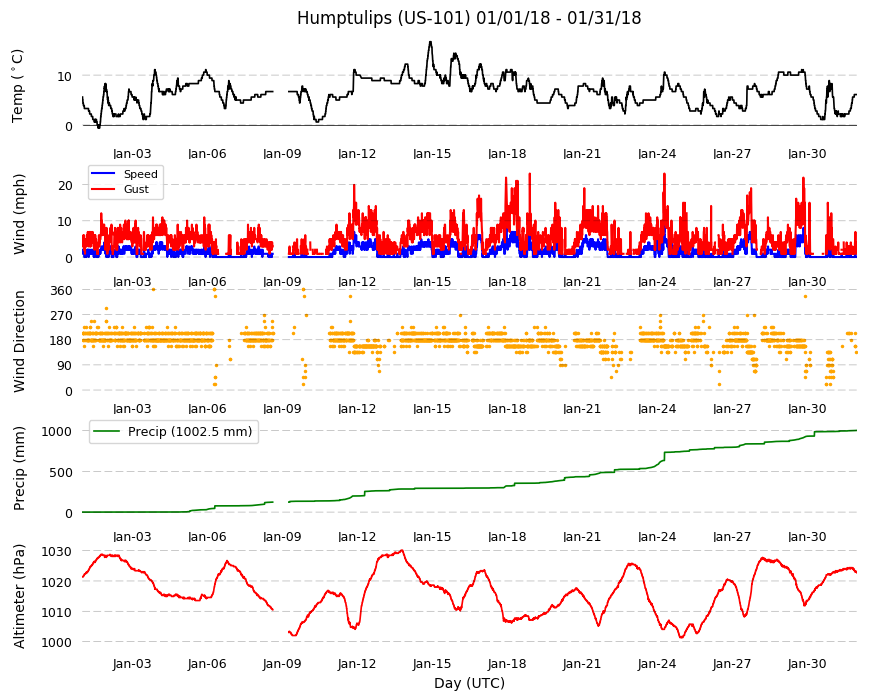Click the Precip (mm) axis label
870x700 pixels.
pos(18,469)
